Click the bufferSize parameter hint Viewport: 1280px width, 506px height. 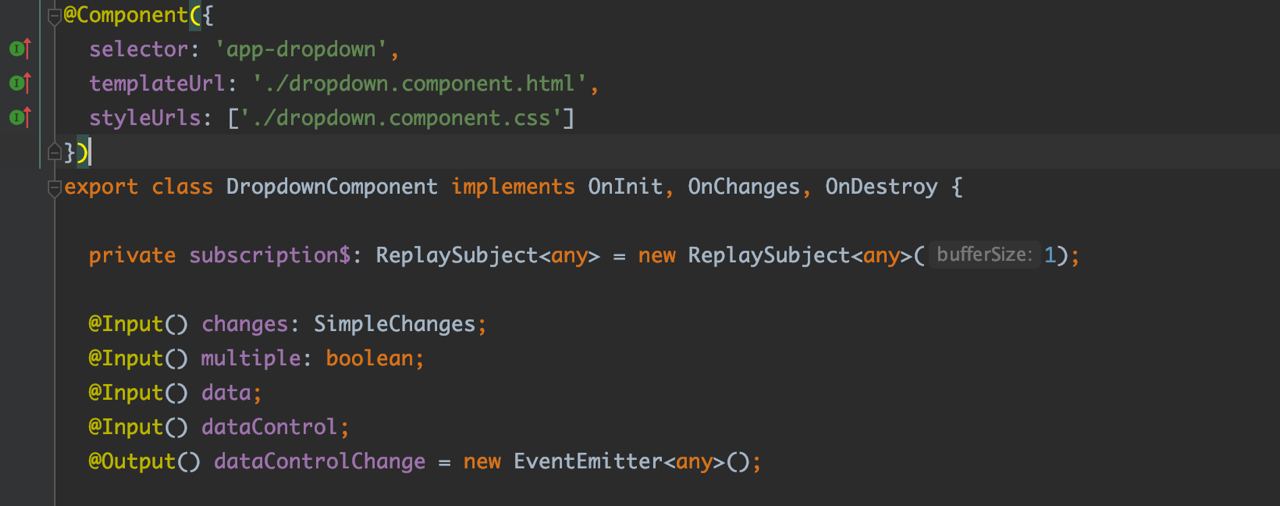point(984,255)
